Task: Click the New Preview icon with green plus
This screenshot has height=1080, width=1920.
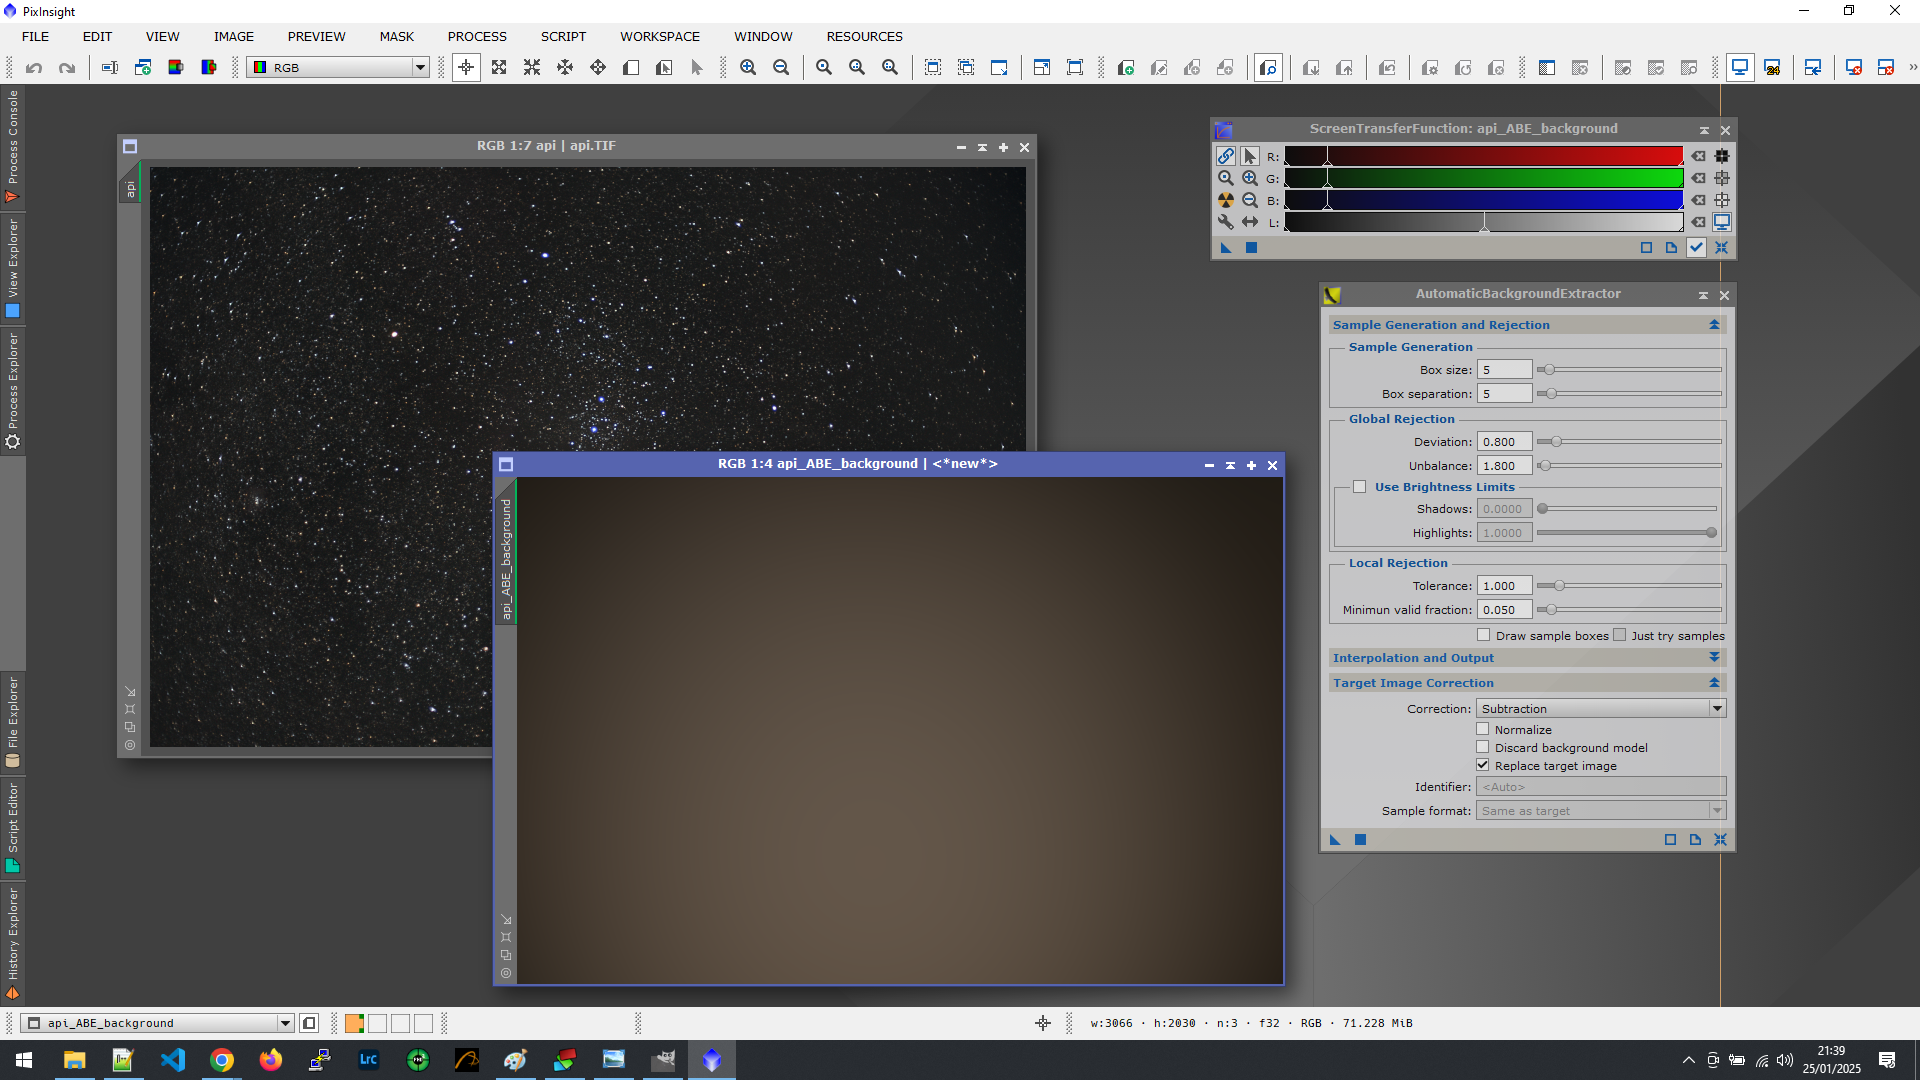Action: click(x=1126, y=68)
